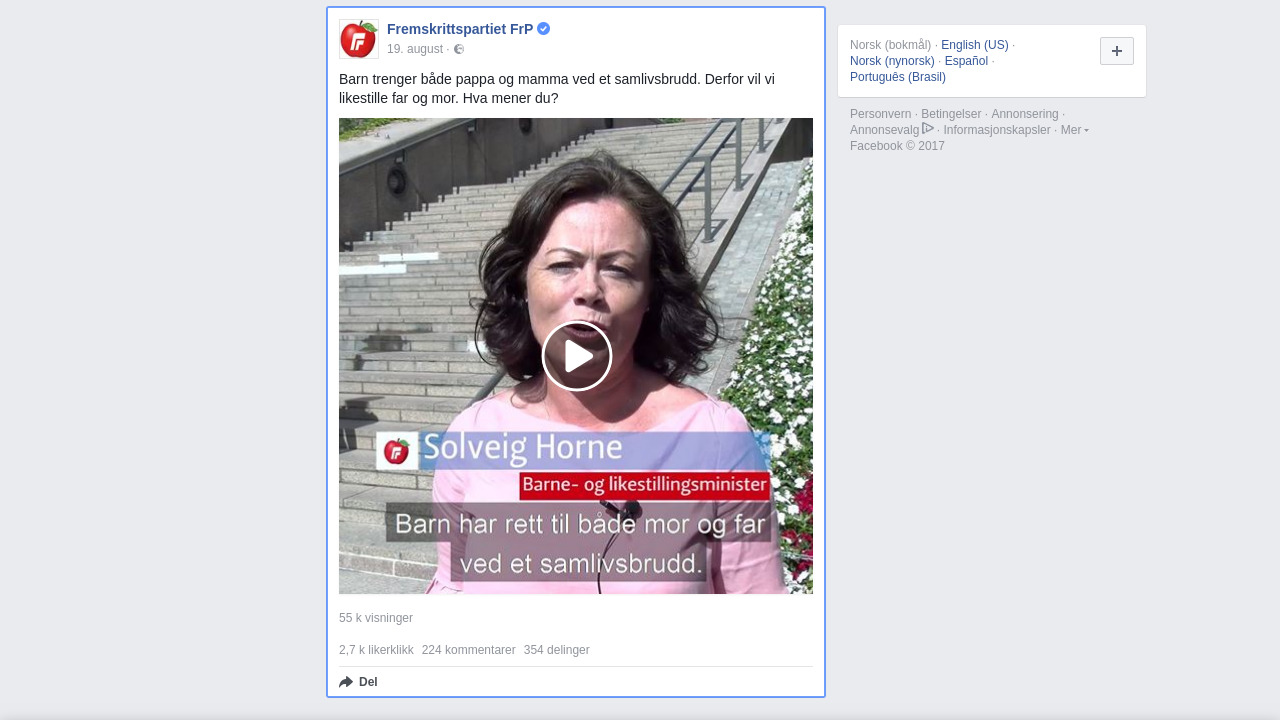The width and height of the screenshot is (1280, 720).
Task: Show the 354 delinger shares
Action: tap(557, 650)
